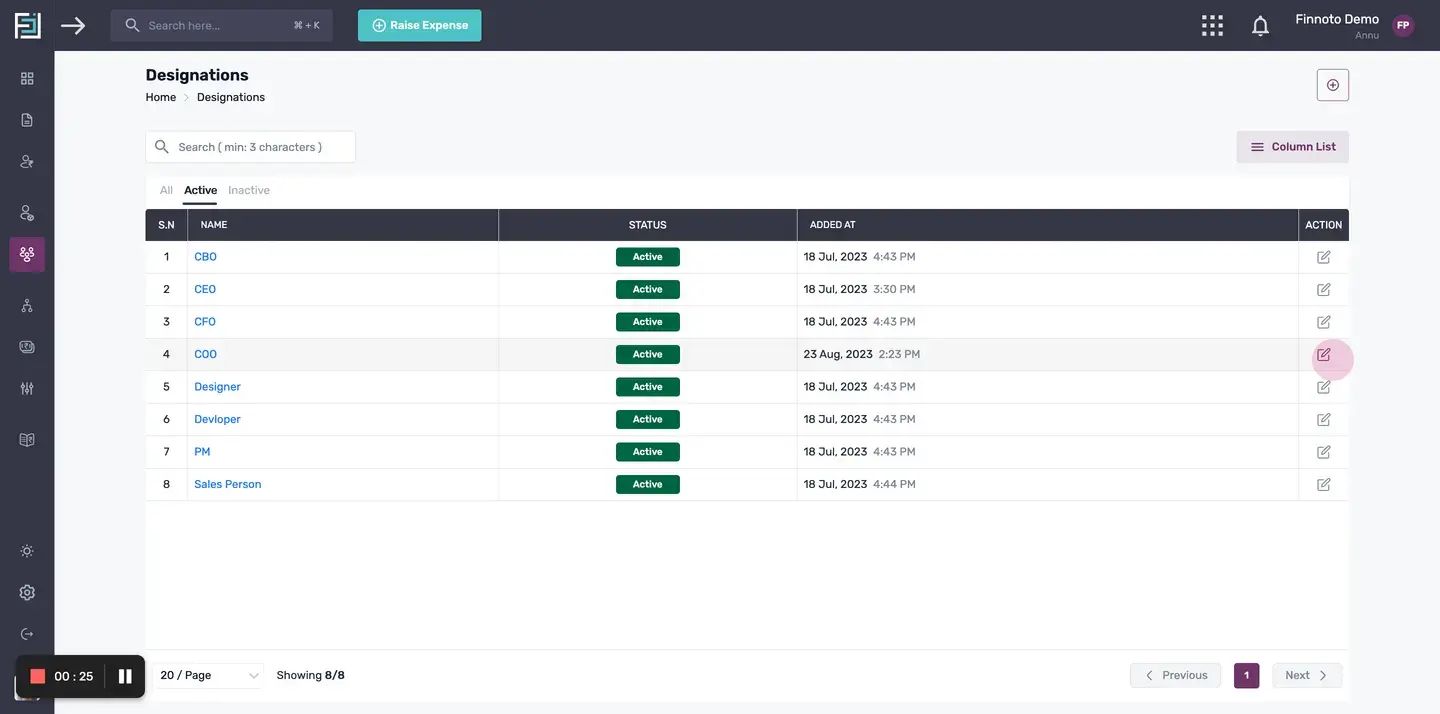1440x714 pixels.
Task: Pause the screen recording
Action: [125, 677]
